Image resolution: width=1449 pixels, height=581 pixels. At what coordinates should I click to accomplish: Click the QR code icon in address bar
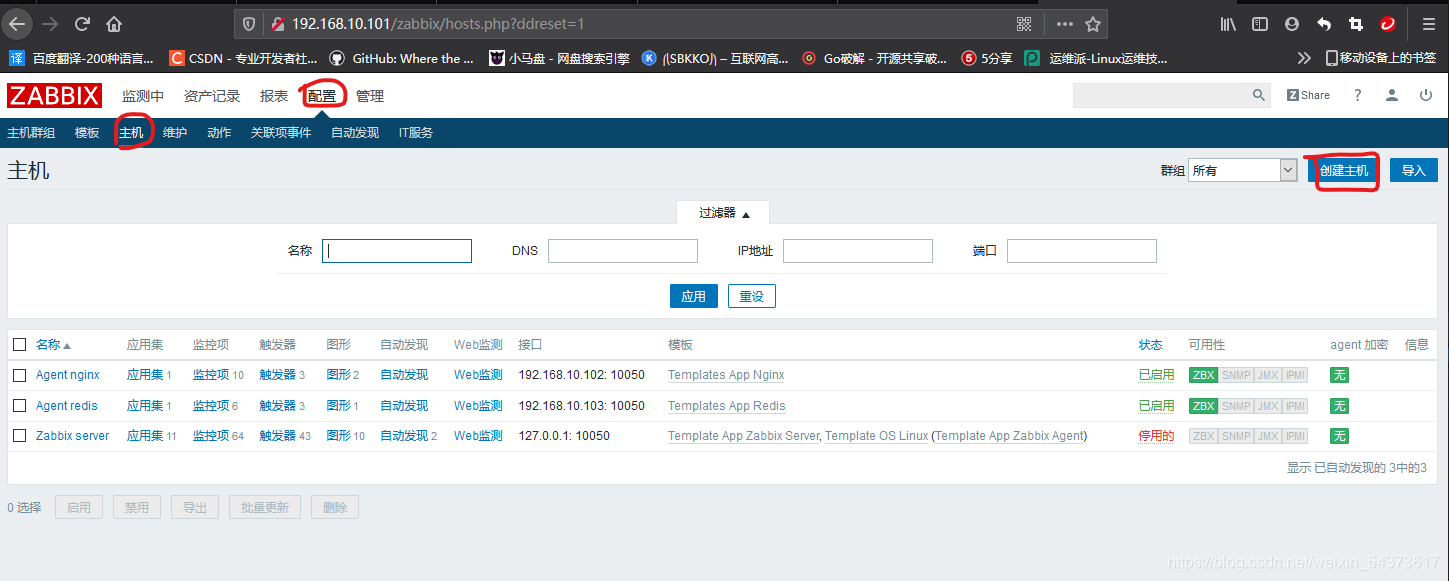pos(1024,24)
